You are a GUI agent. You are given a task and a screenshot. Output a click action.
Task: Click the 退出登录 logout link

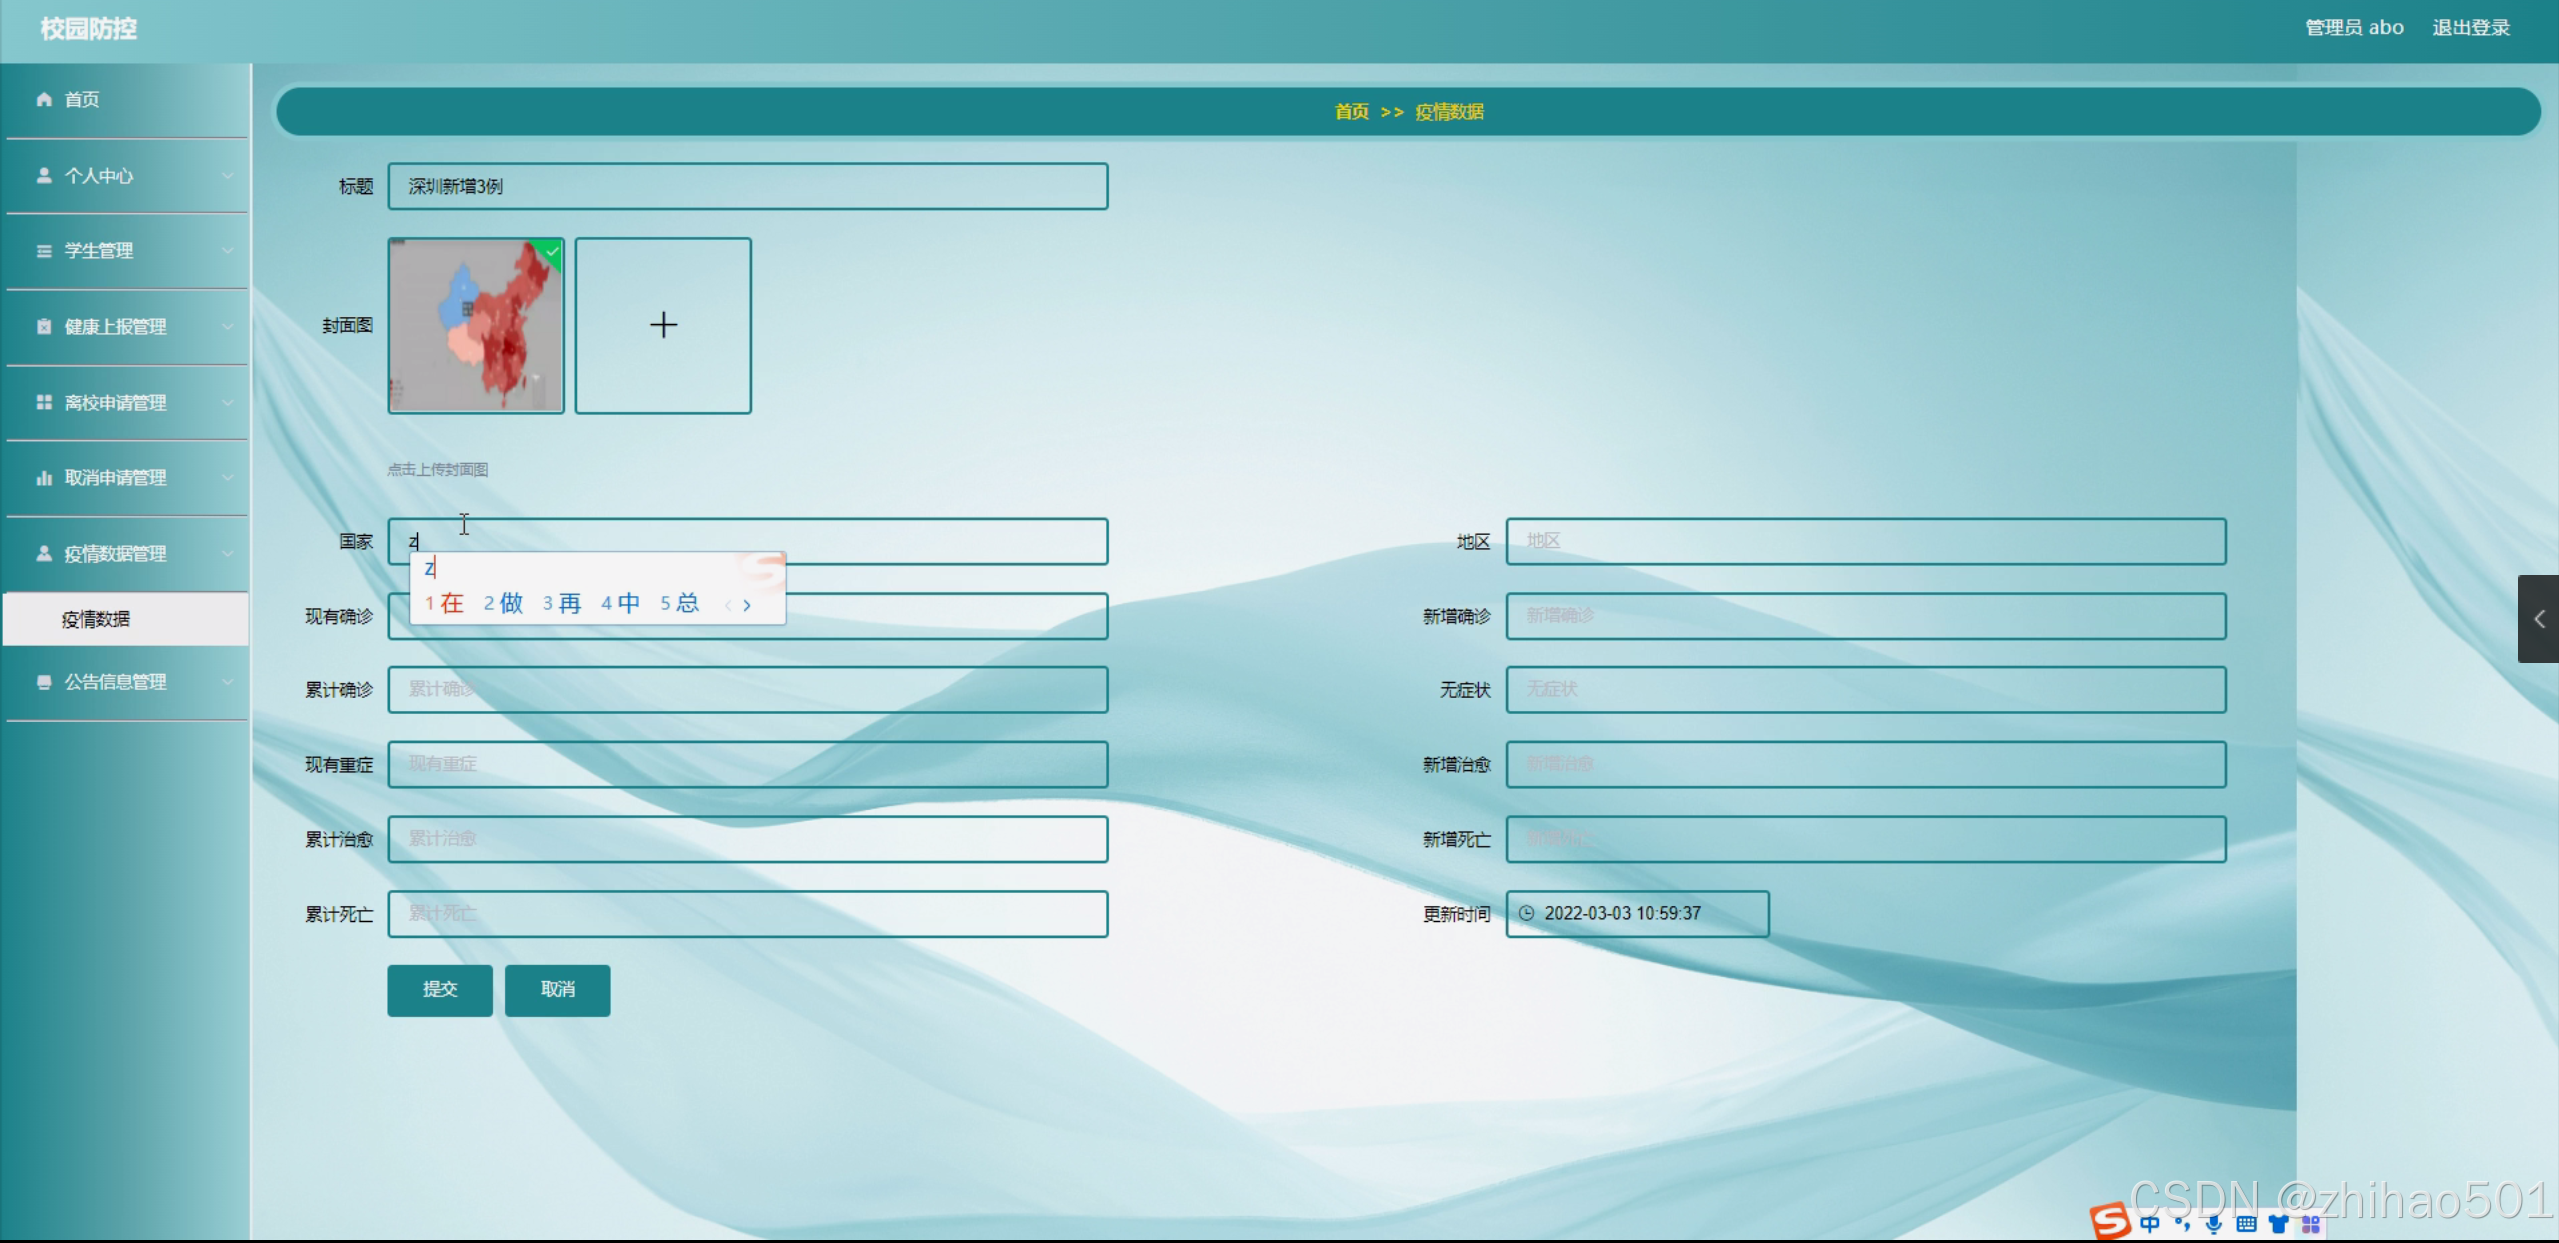2470,28
